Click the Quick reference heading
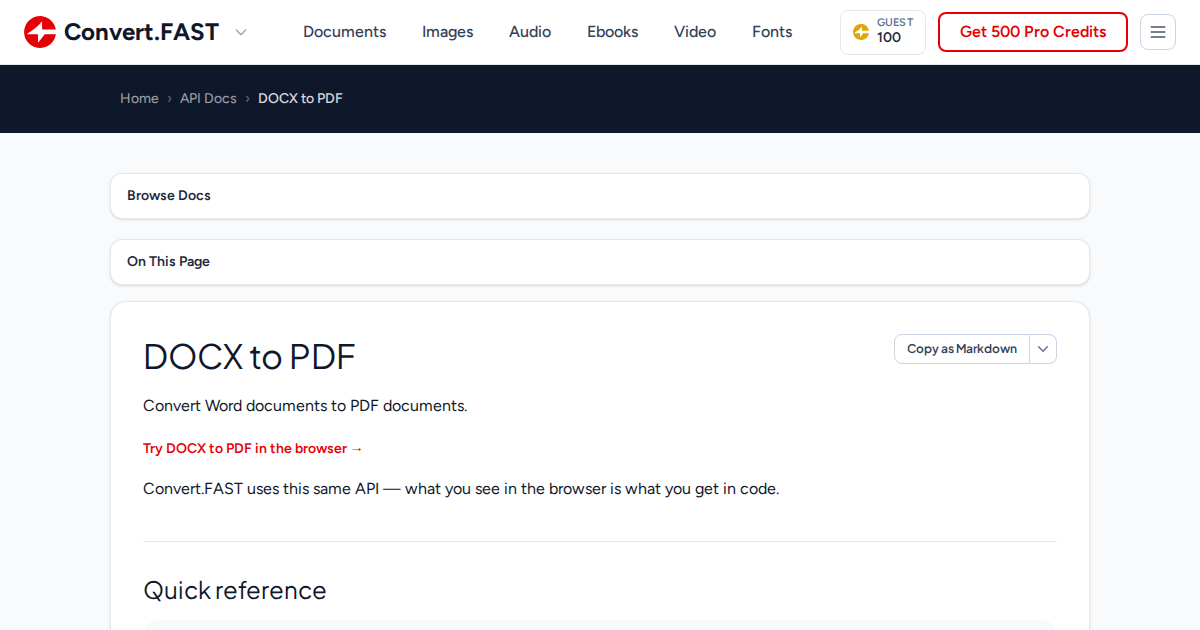The width and height of the screenshot is (1200, 630). 235,590
